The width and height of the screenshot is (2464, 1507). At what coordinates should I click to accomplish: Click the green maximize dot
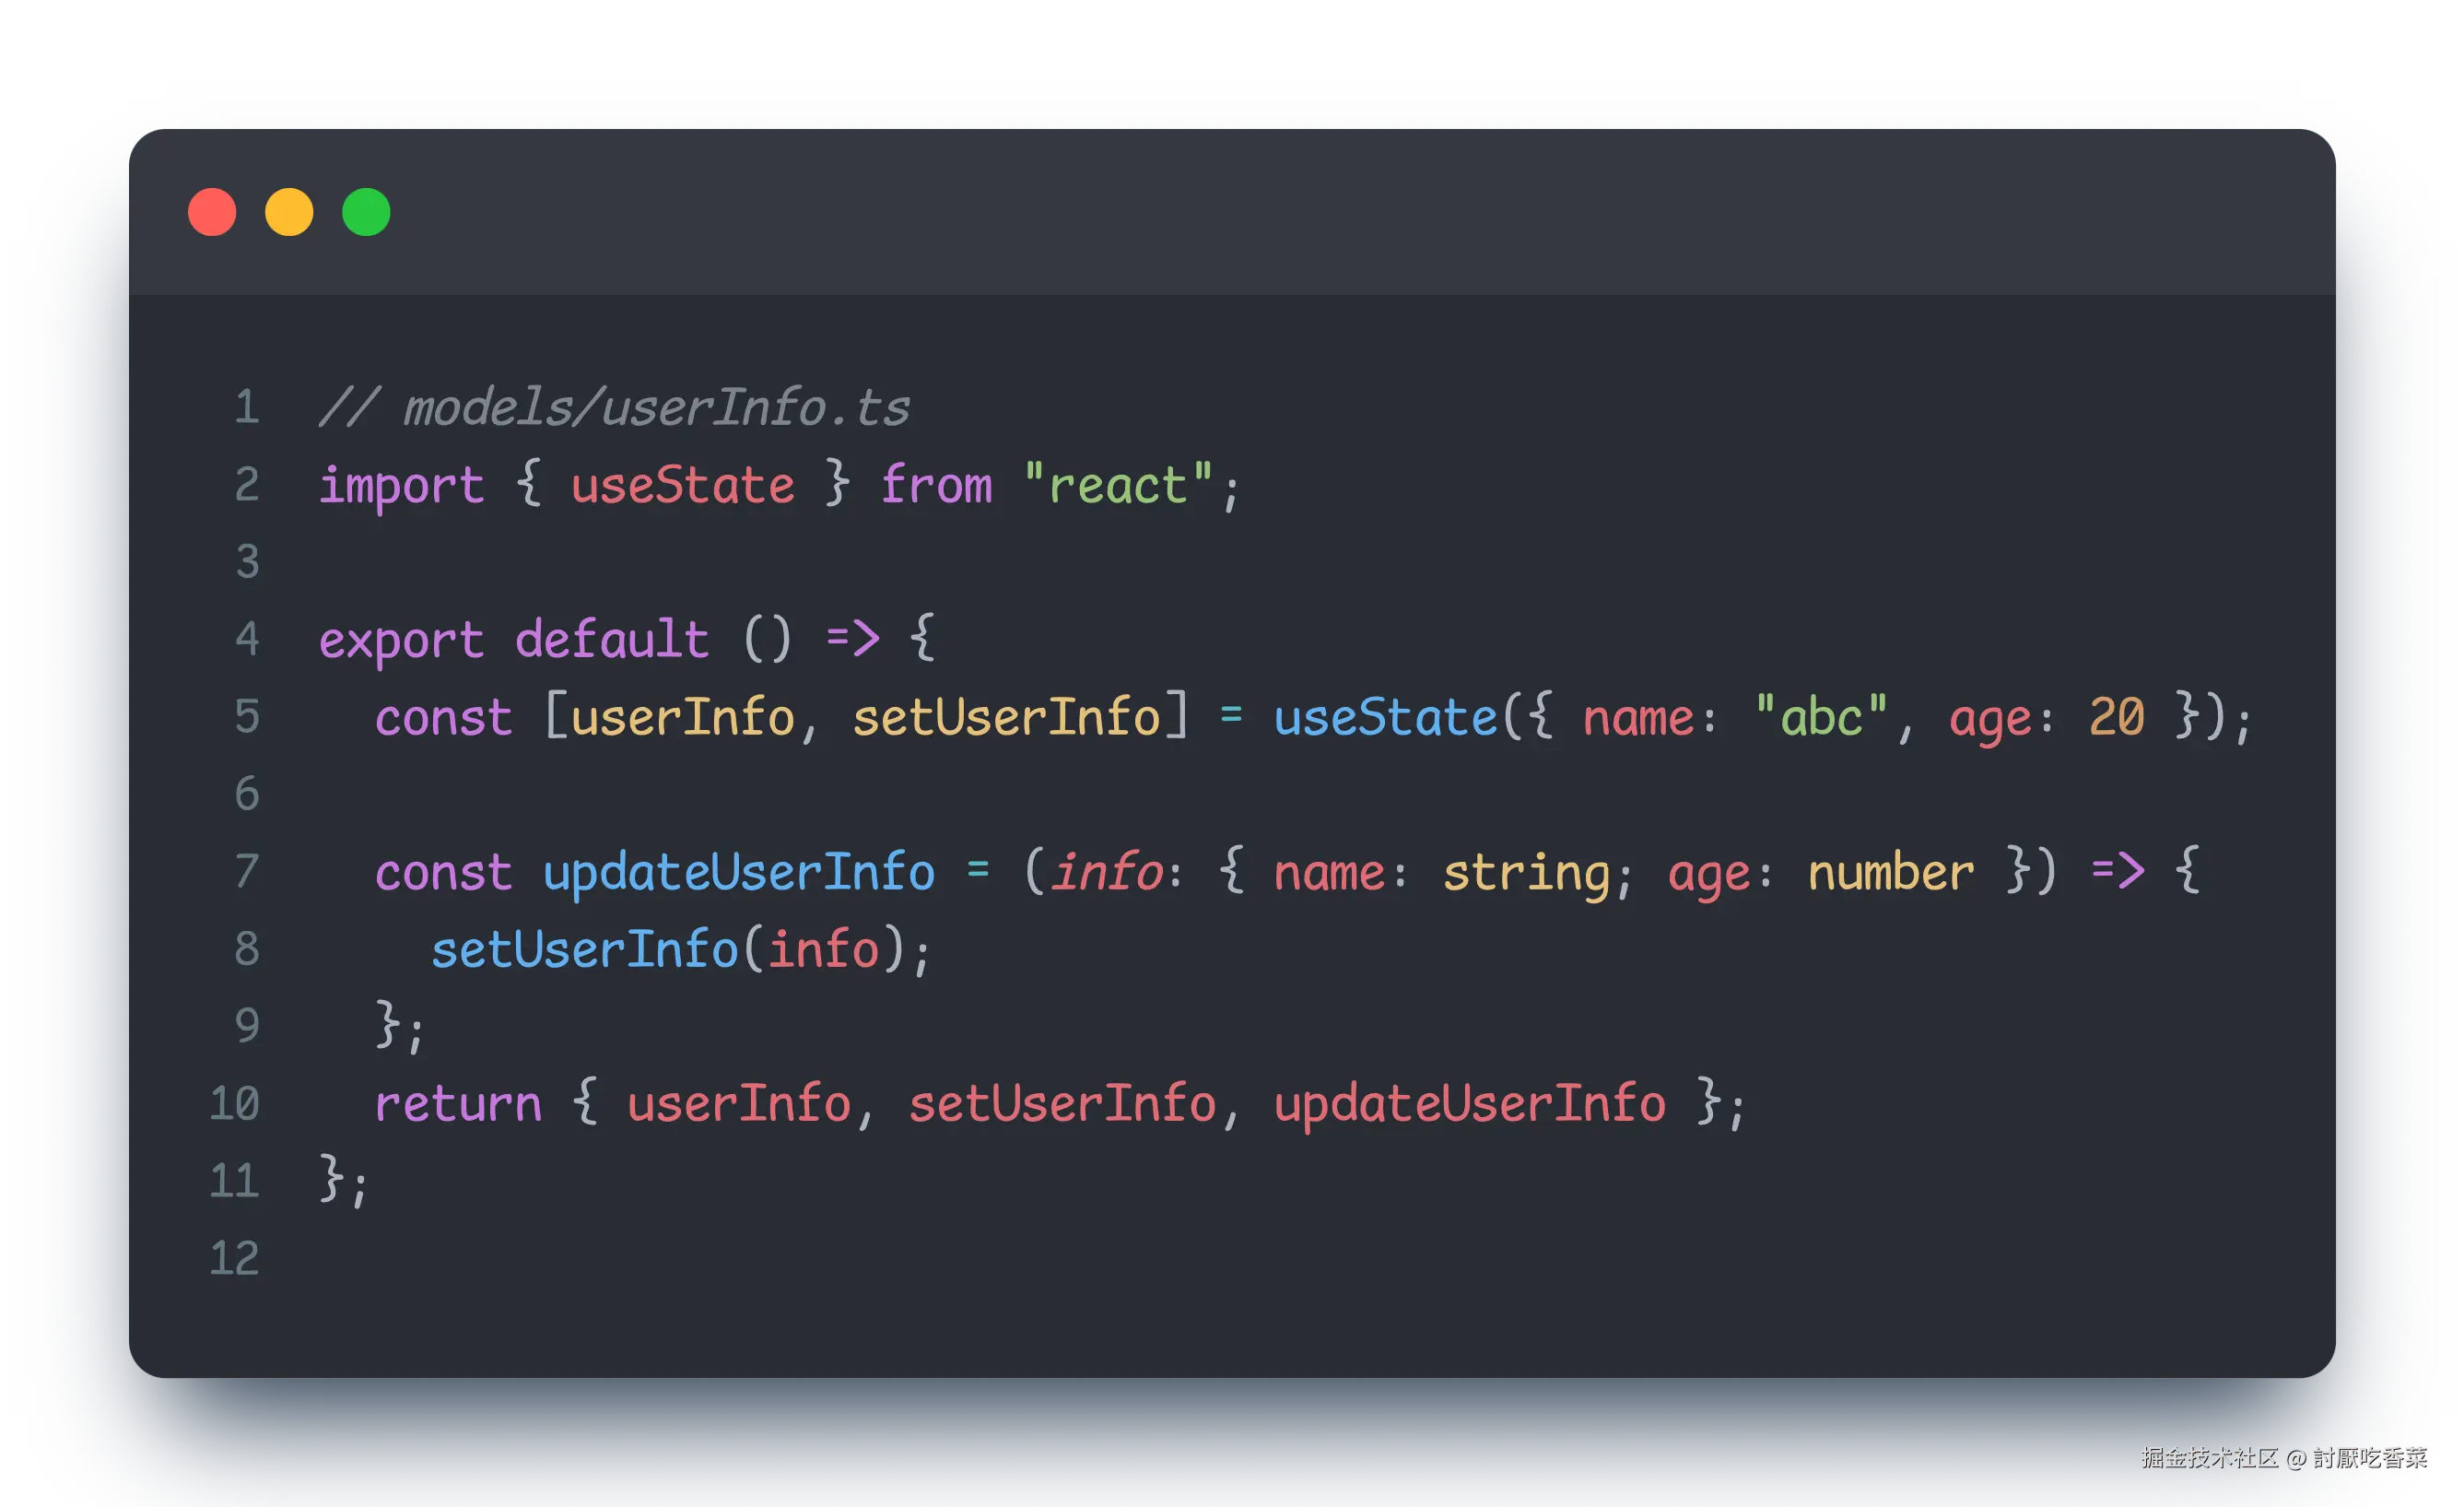366,212
